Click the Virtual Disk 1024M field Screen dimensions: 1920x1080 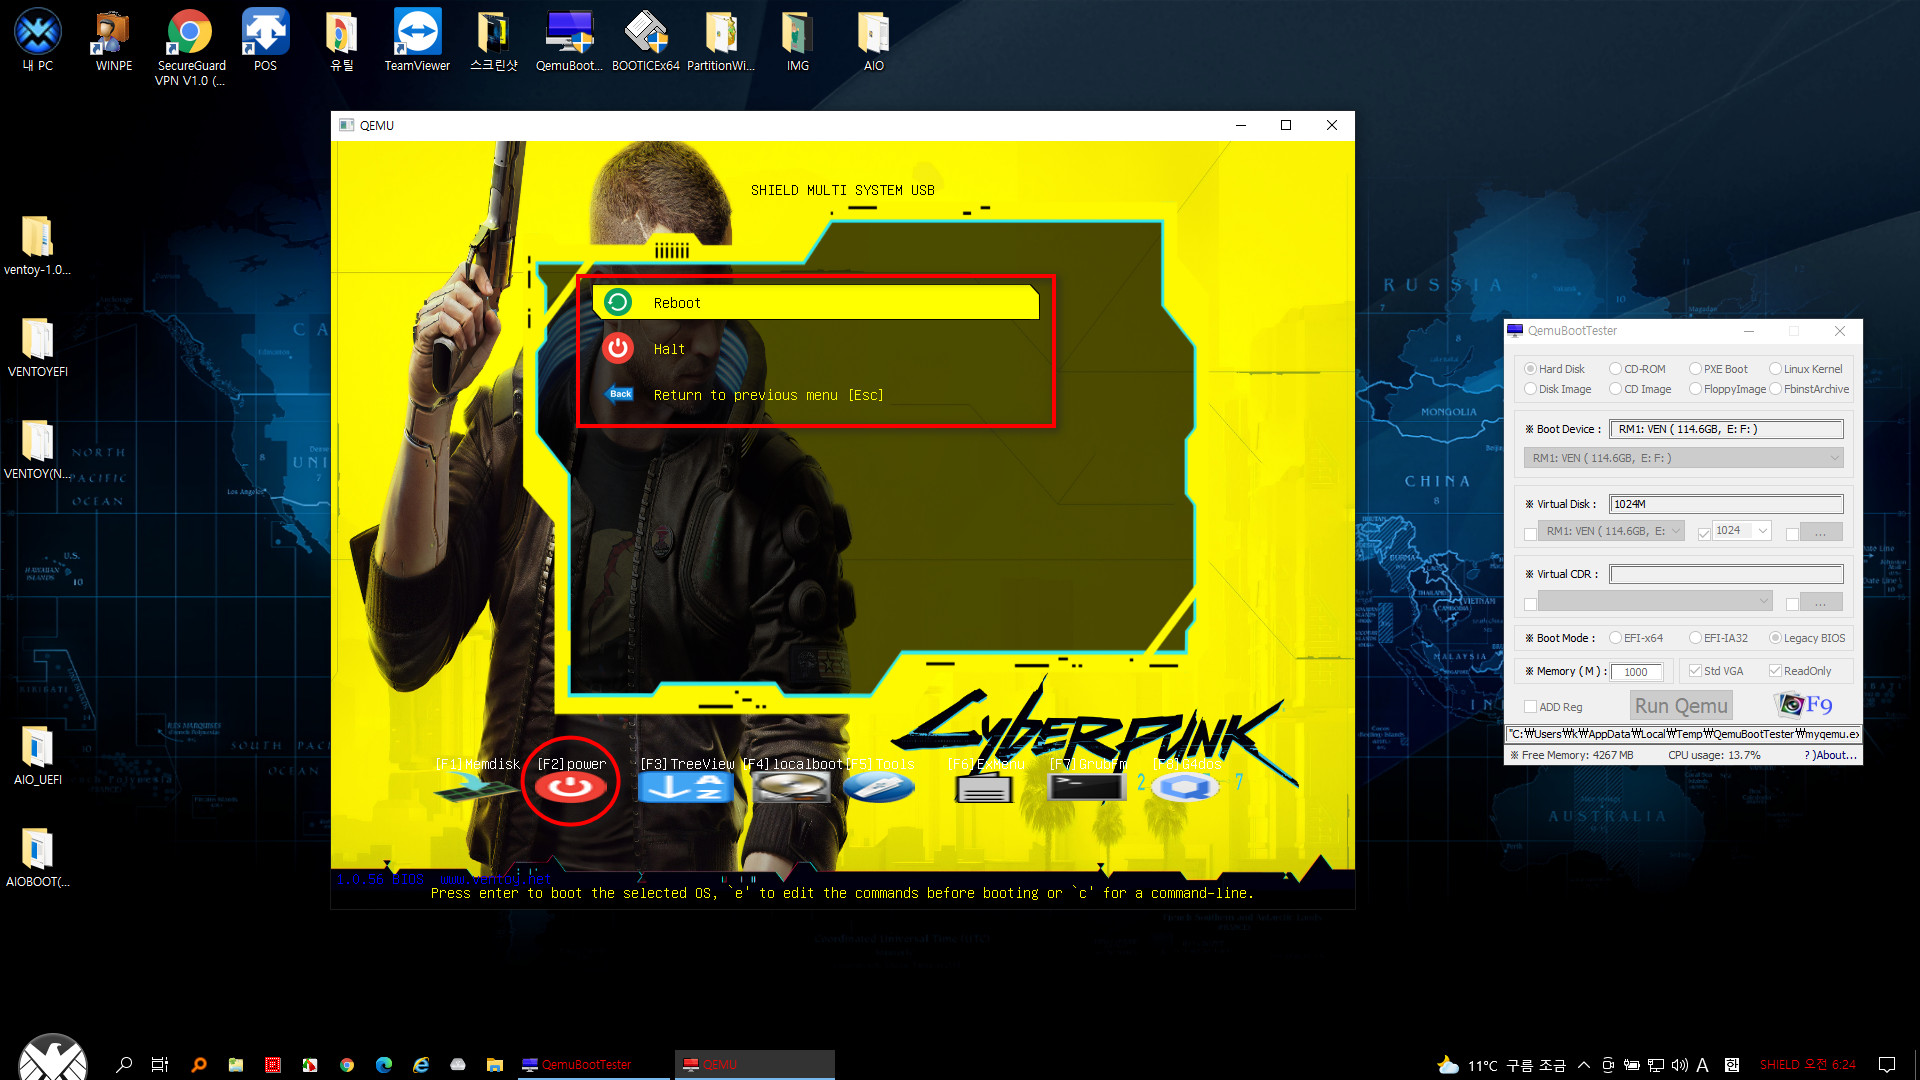pyautogui.click(x=1726, y=504)
